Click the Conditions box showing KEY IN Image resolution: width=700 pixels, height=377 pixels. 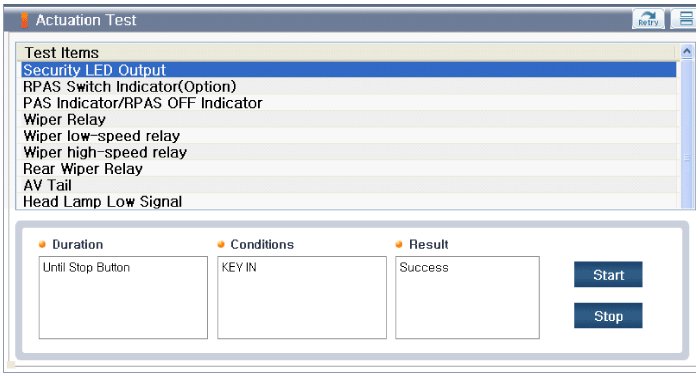[x=302, y=297]
